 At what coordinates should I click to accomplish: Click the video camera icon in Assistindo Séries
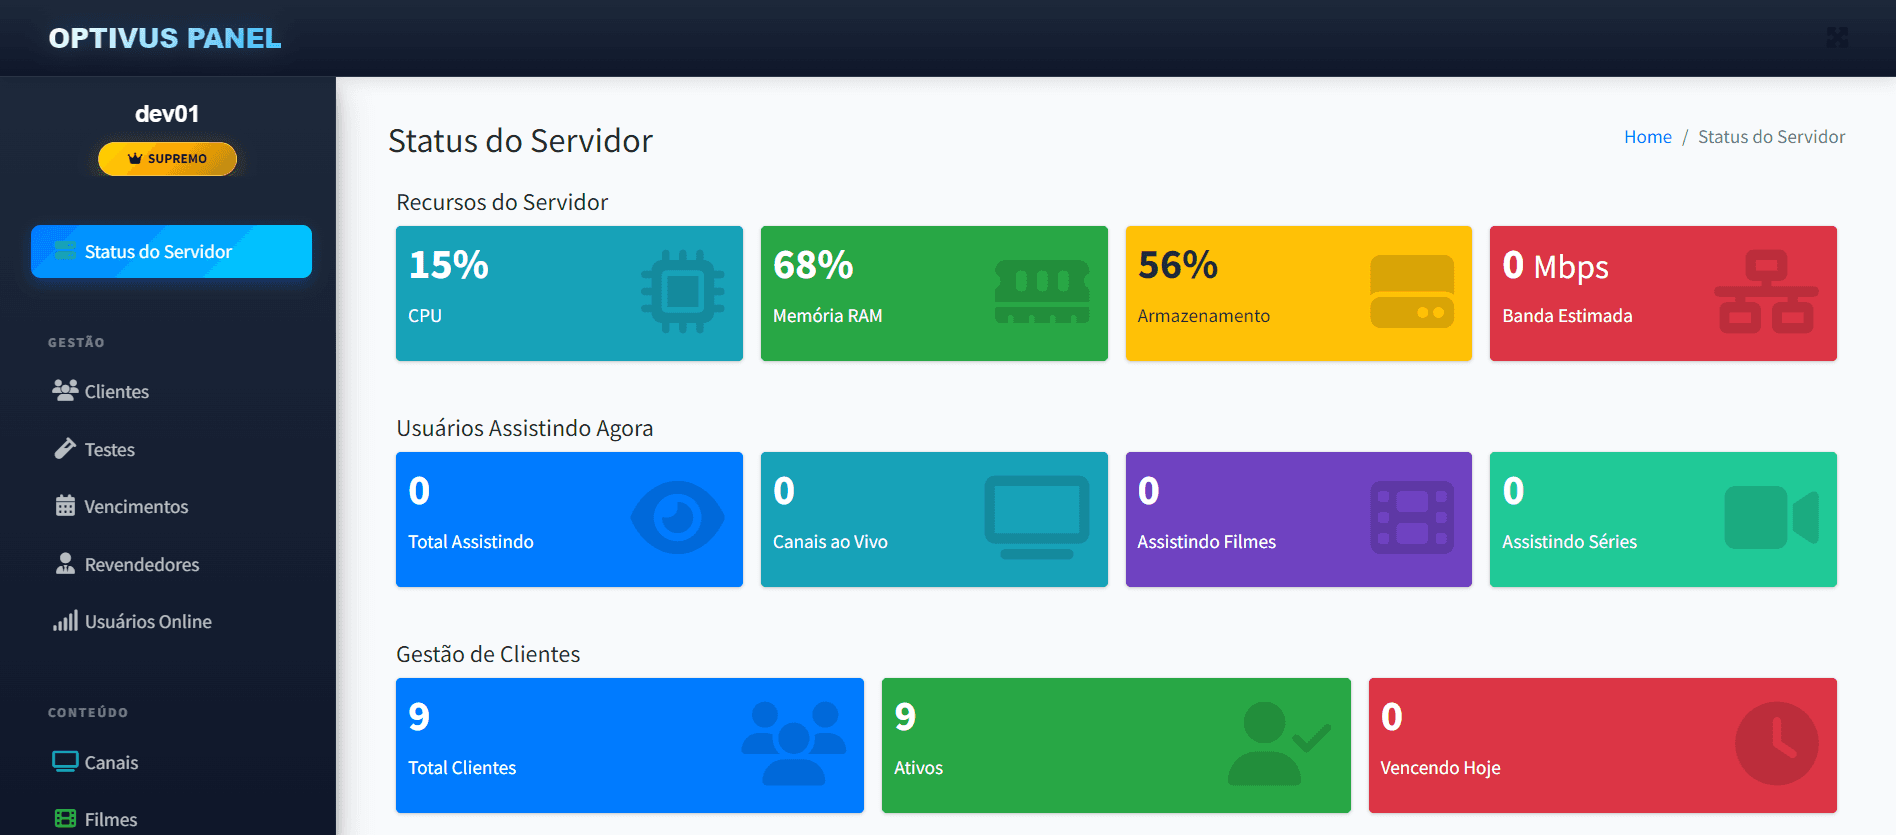coord(1771,518)
